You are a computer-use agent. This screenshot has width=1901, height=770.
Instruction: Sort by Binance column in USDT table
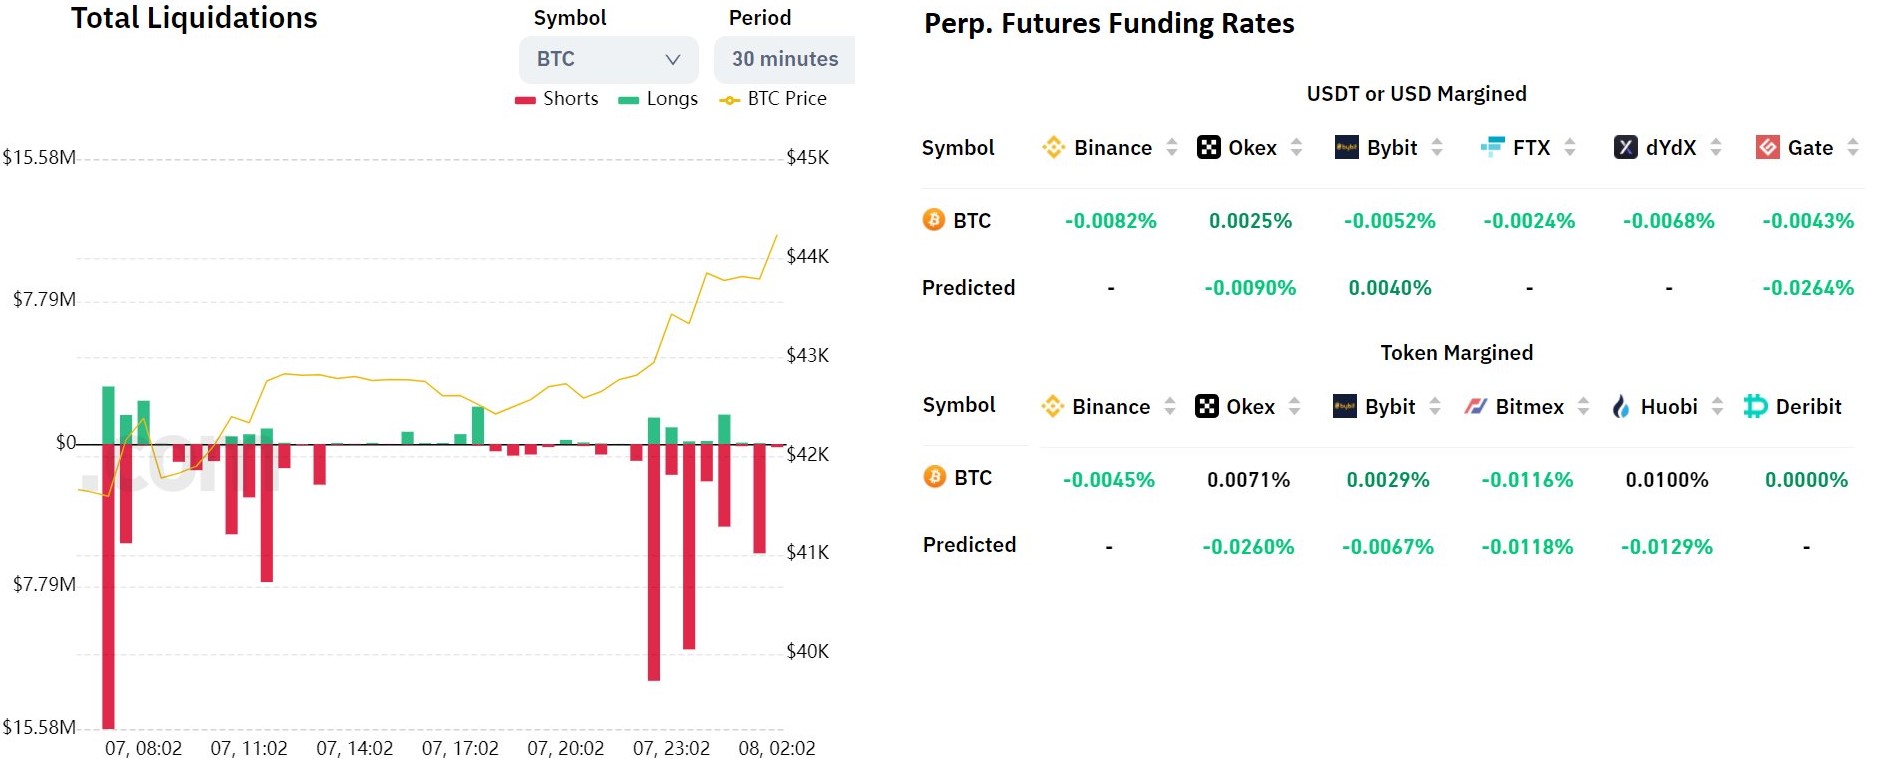tap(1172, 148)
